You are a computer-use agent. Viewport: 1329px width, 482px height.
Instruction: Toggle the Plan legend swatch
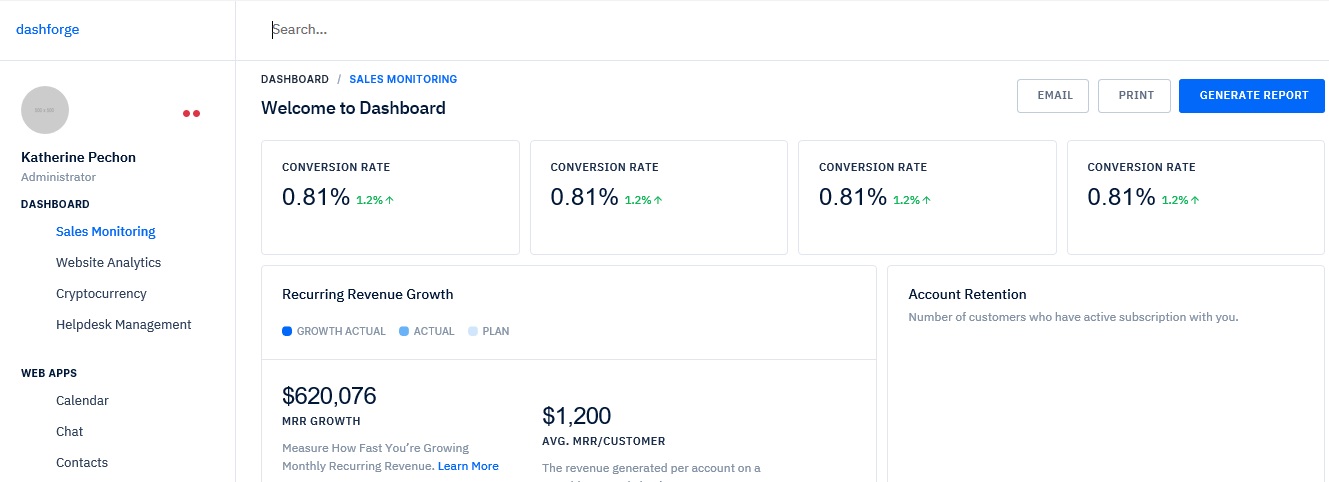(473, 331)
